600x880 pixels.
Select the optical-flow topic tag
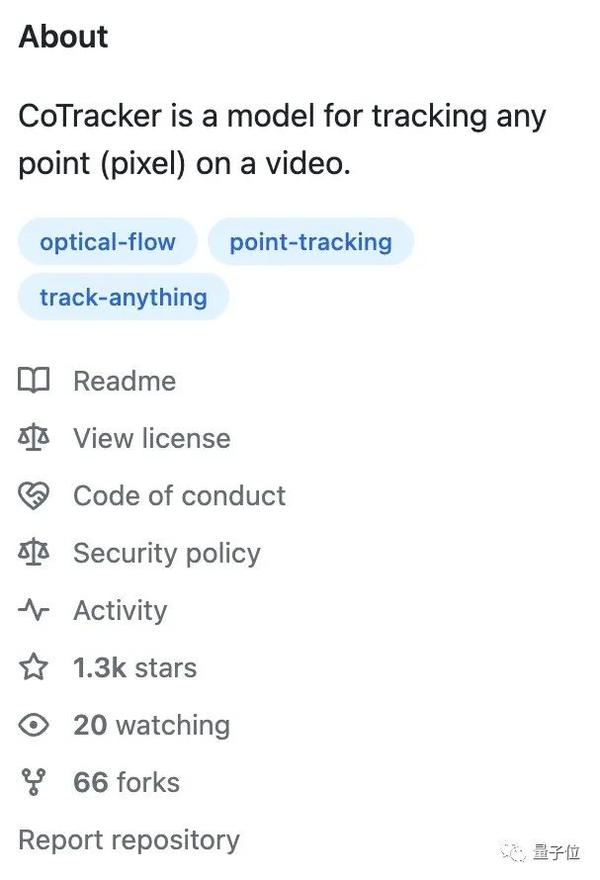[x=107, y=241]
